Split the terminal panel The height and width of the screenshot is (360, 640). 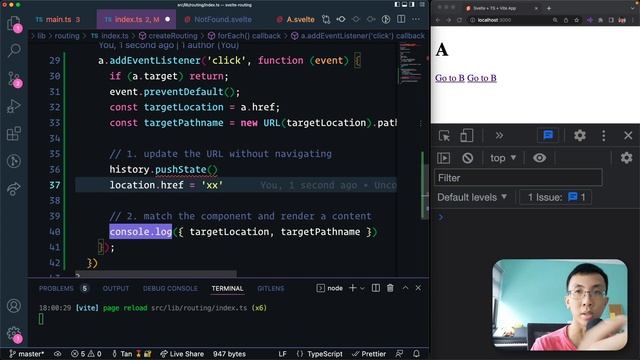[376, 288]
